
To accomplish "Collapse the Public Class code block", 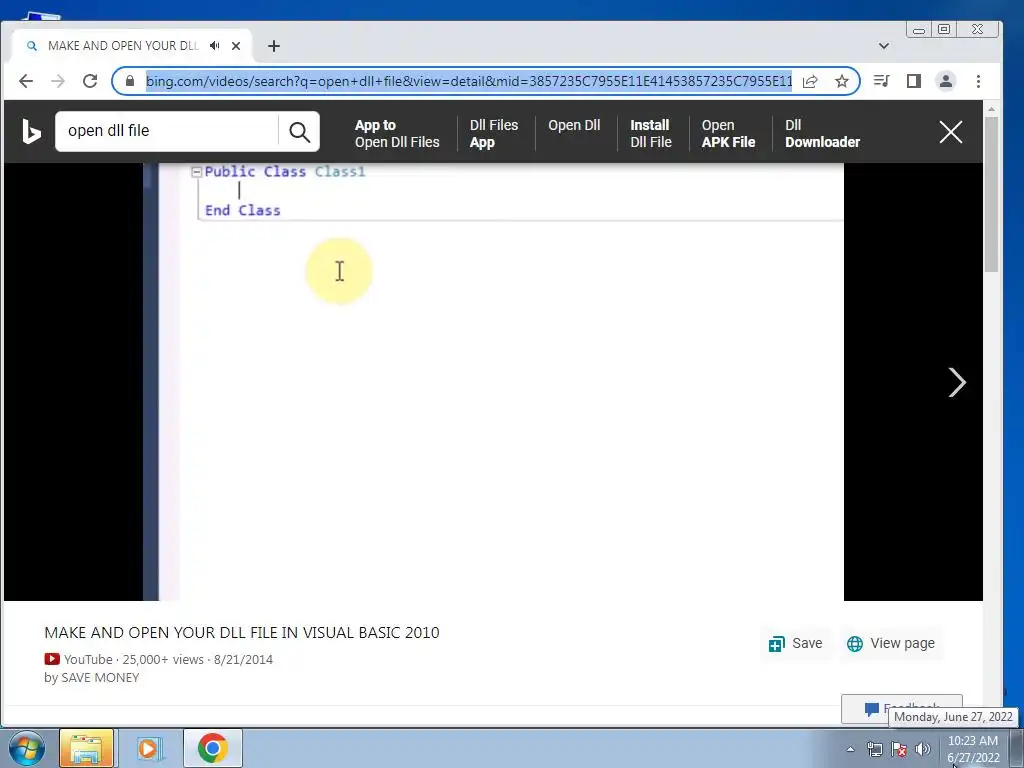I will click(x=197, y=172).
